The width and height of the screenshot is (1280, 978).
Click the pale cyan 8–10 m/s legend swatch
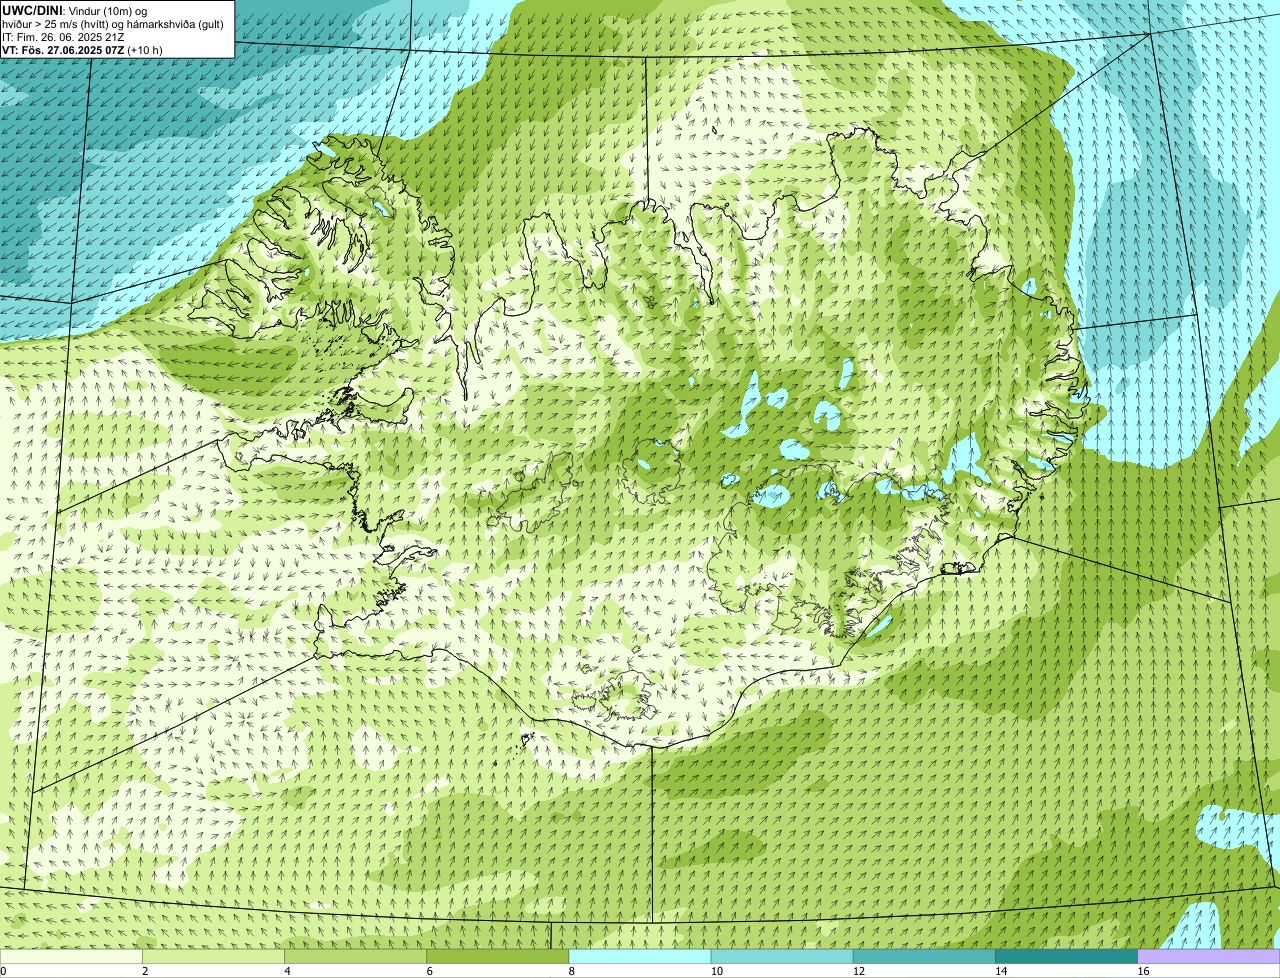click(640, 956)
